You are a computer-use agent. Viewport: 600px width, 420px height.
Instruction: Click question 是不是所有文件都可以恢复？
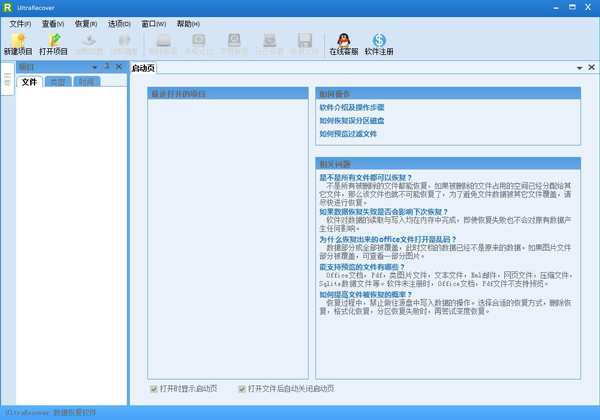coord(365,177)
